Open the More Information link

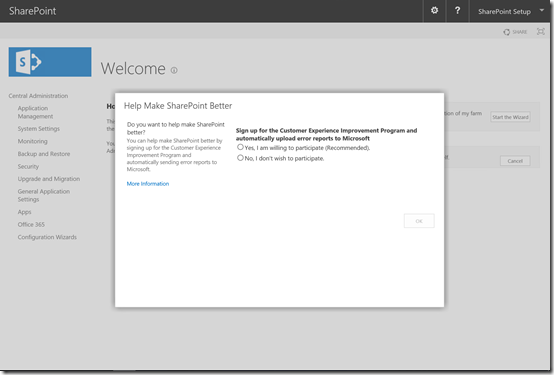pyautogui.click(x=148, y=184)
